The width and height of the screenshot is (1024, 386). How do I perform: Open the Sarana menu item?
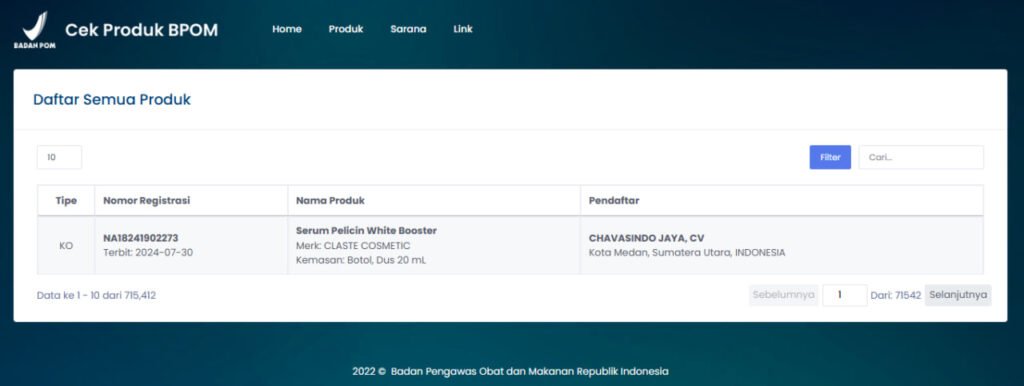pyautogui.click(x=408, y=29)
